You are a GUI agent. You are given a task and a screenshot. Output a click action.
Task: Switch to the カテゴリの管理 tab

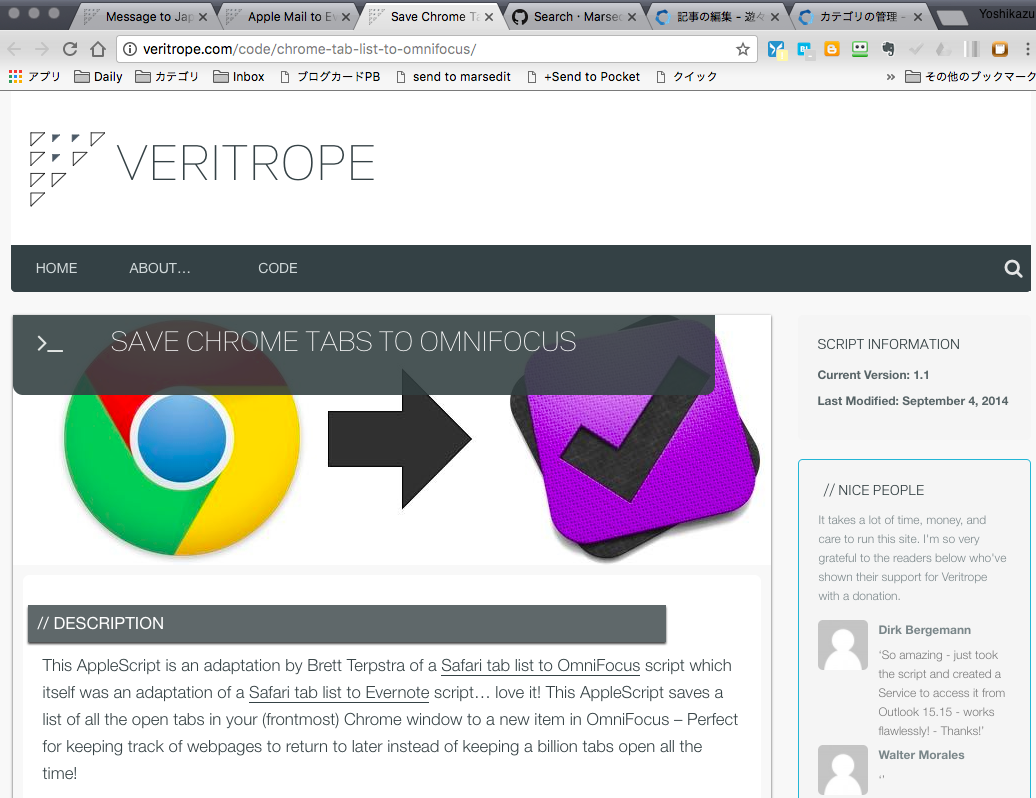[857, 17]
